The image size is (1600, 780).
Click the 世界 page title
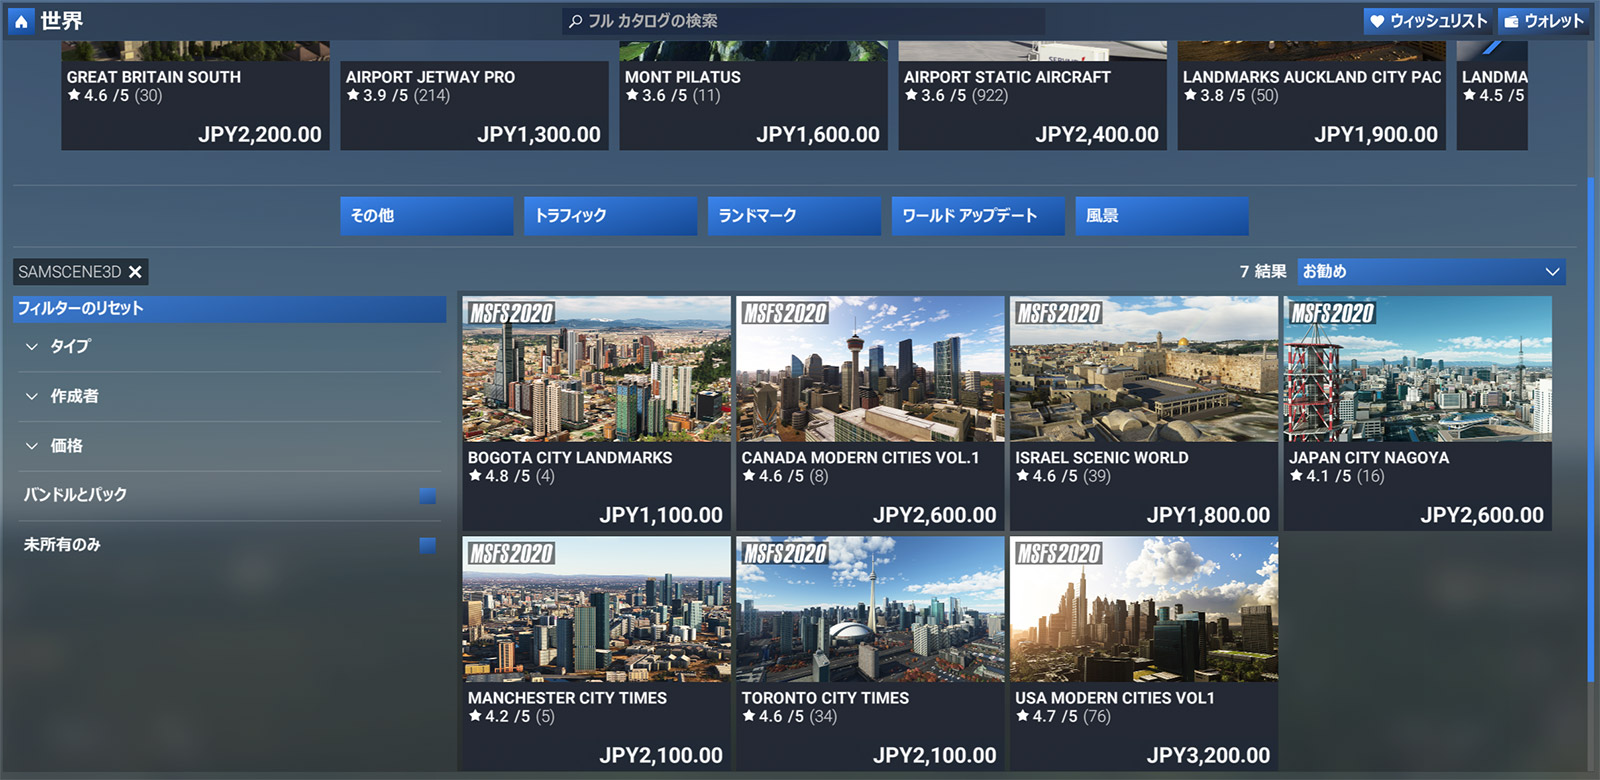click(62, 21)
